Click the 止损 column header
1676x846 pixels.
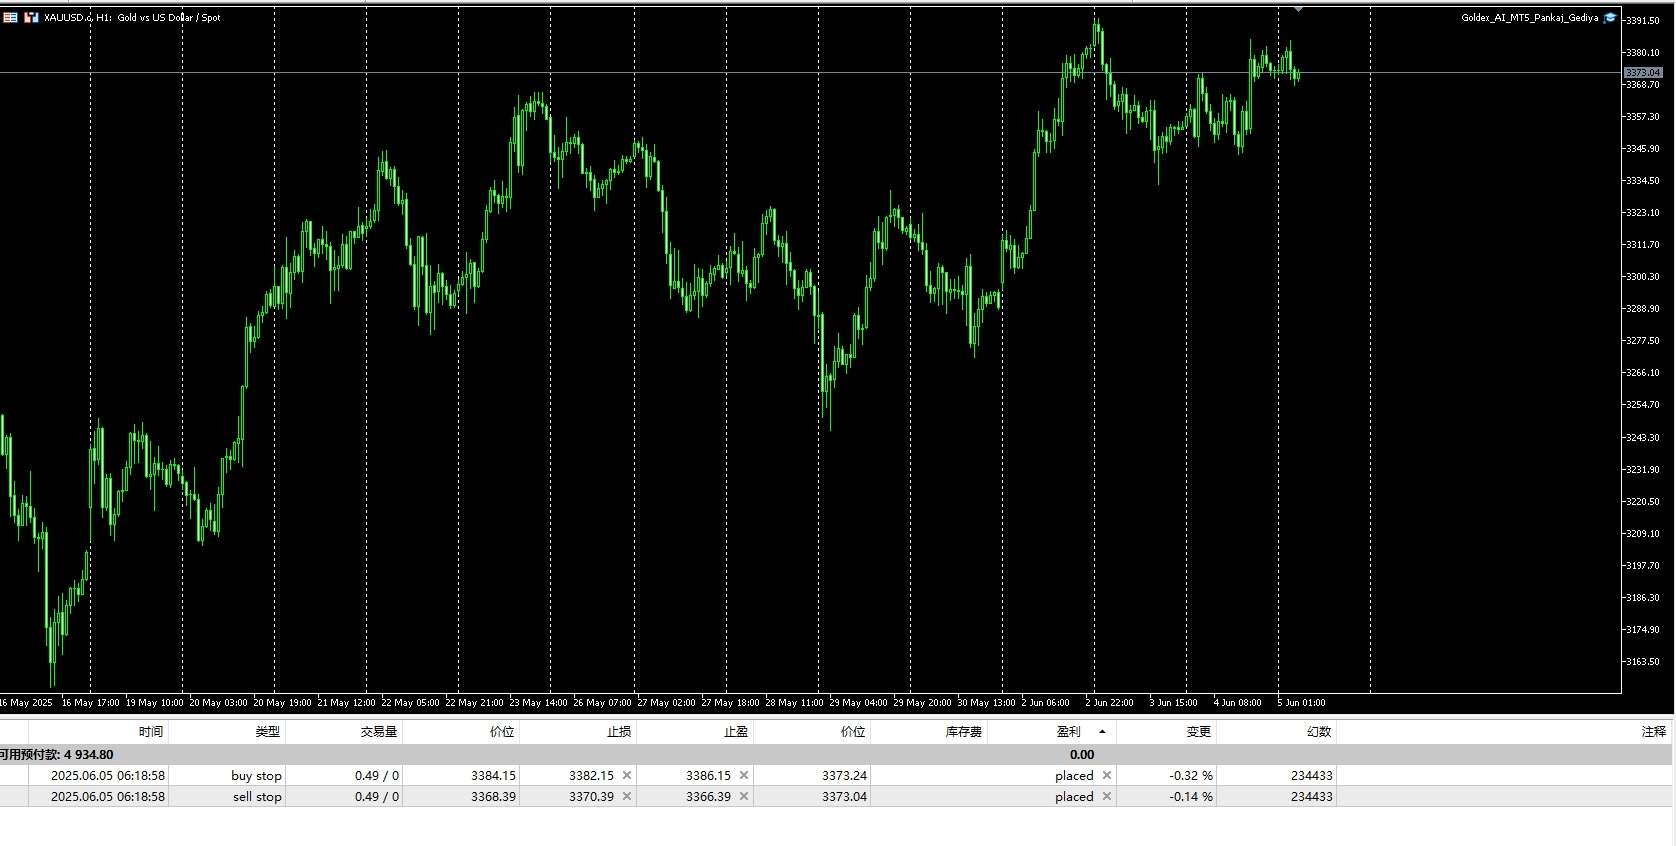click(x=619, y=732)
